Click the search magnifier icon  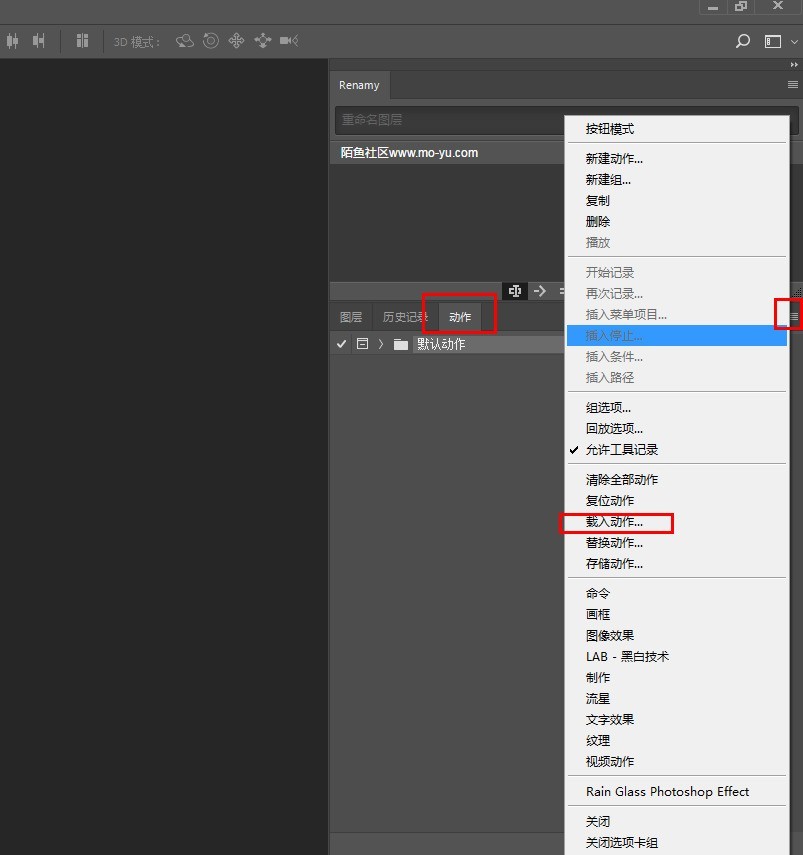click(x=742, y=41)
